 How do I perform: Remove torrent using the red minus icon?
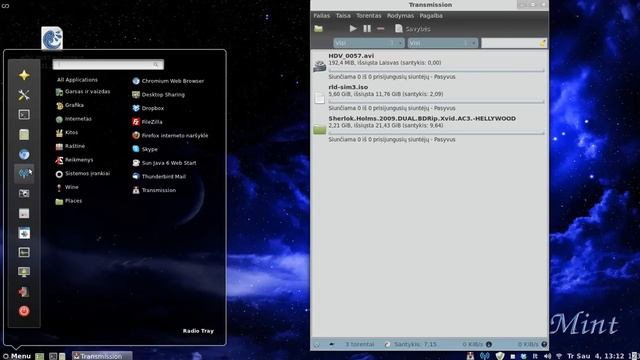click(x=381, y=29)
